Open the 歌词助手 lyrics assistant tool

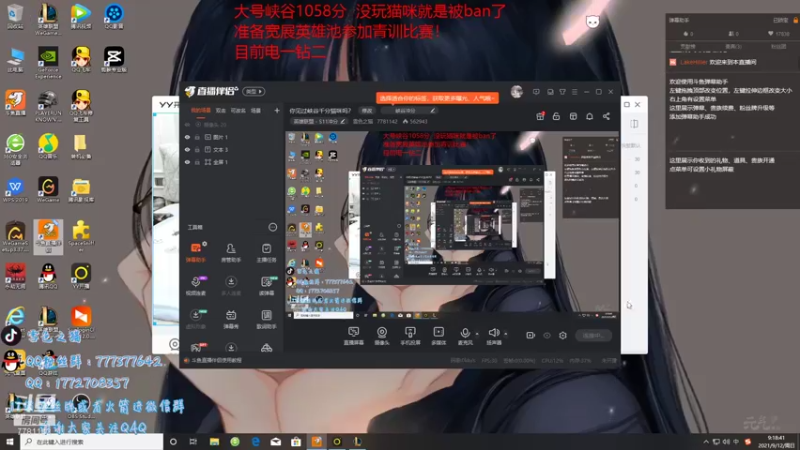click(x=266, y=319)
